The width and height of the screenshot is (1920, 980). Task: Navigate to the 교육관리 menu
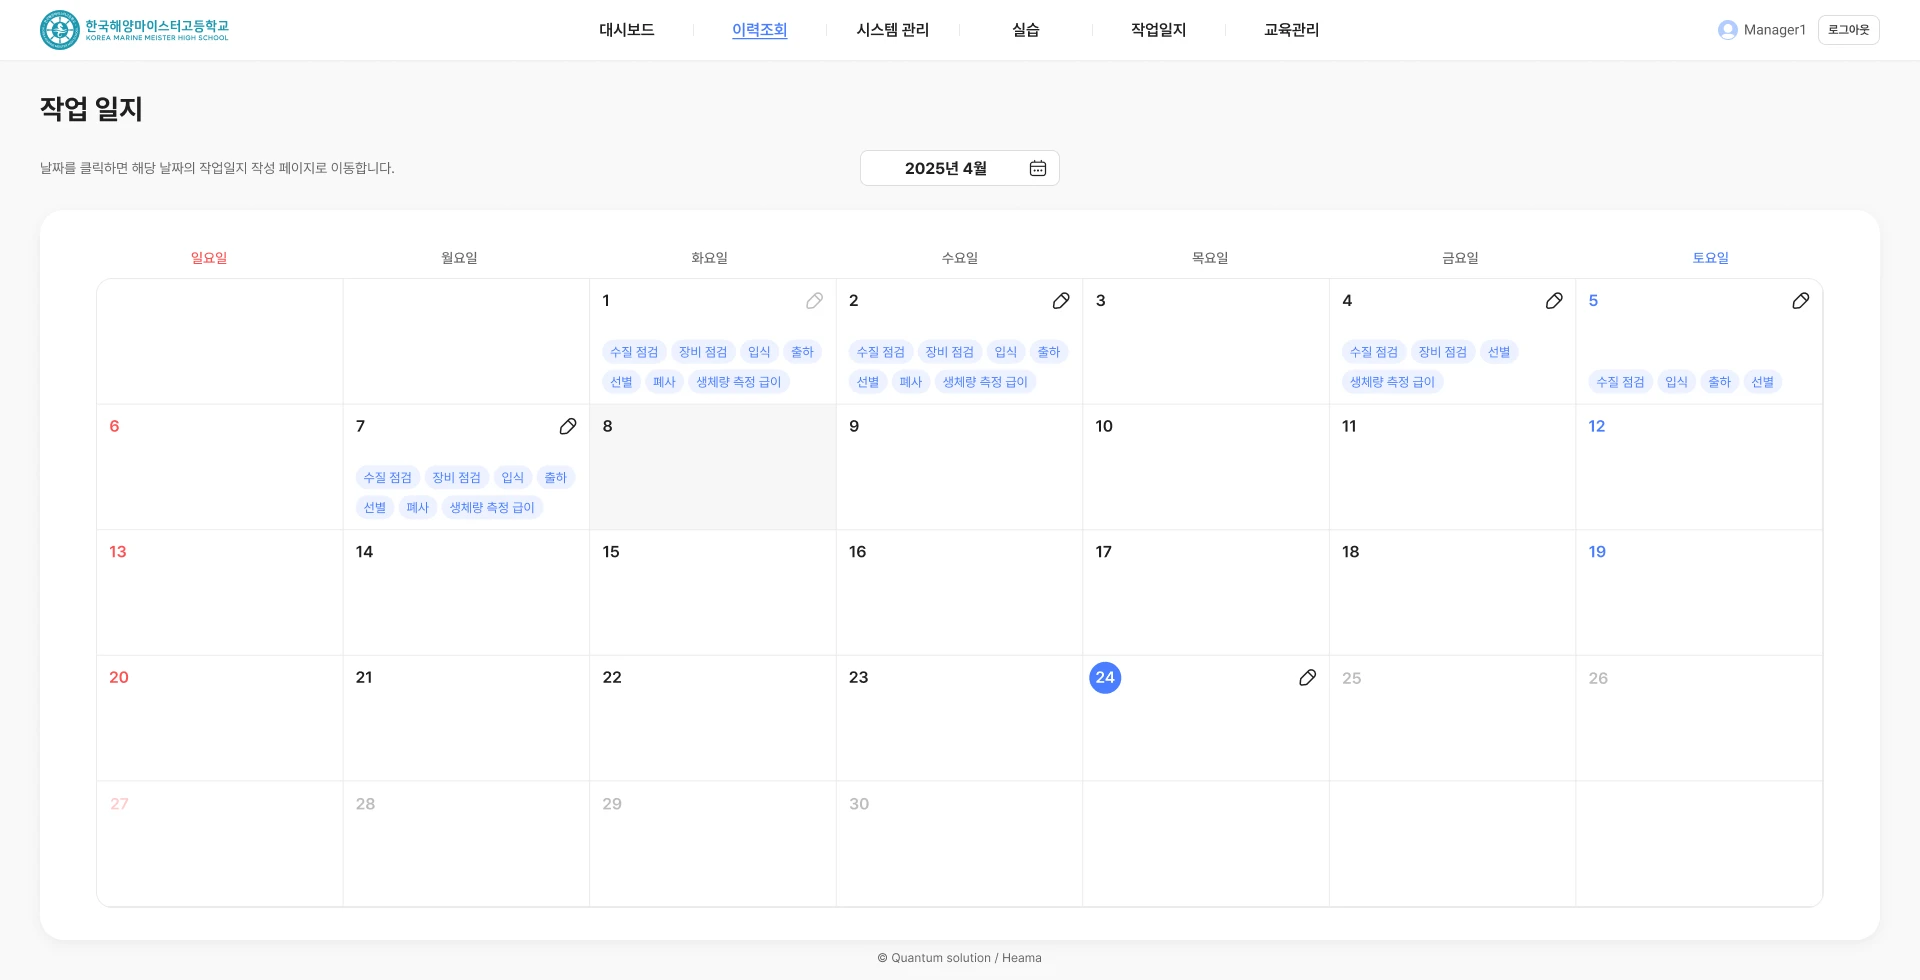(x=1292, y=30)
